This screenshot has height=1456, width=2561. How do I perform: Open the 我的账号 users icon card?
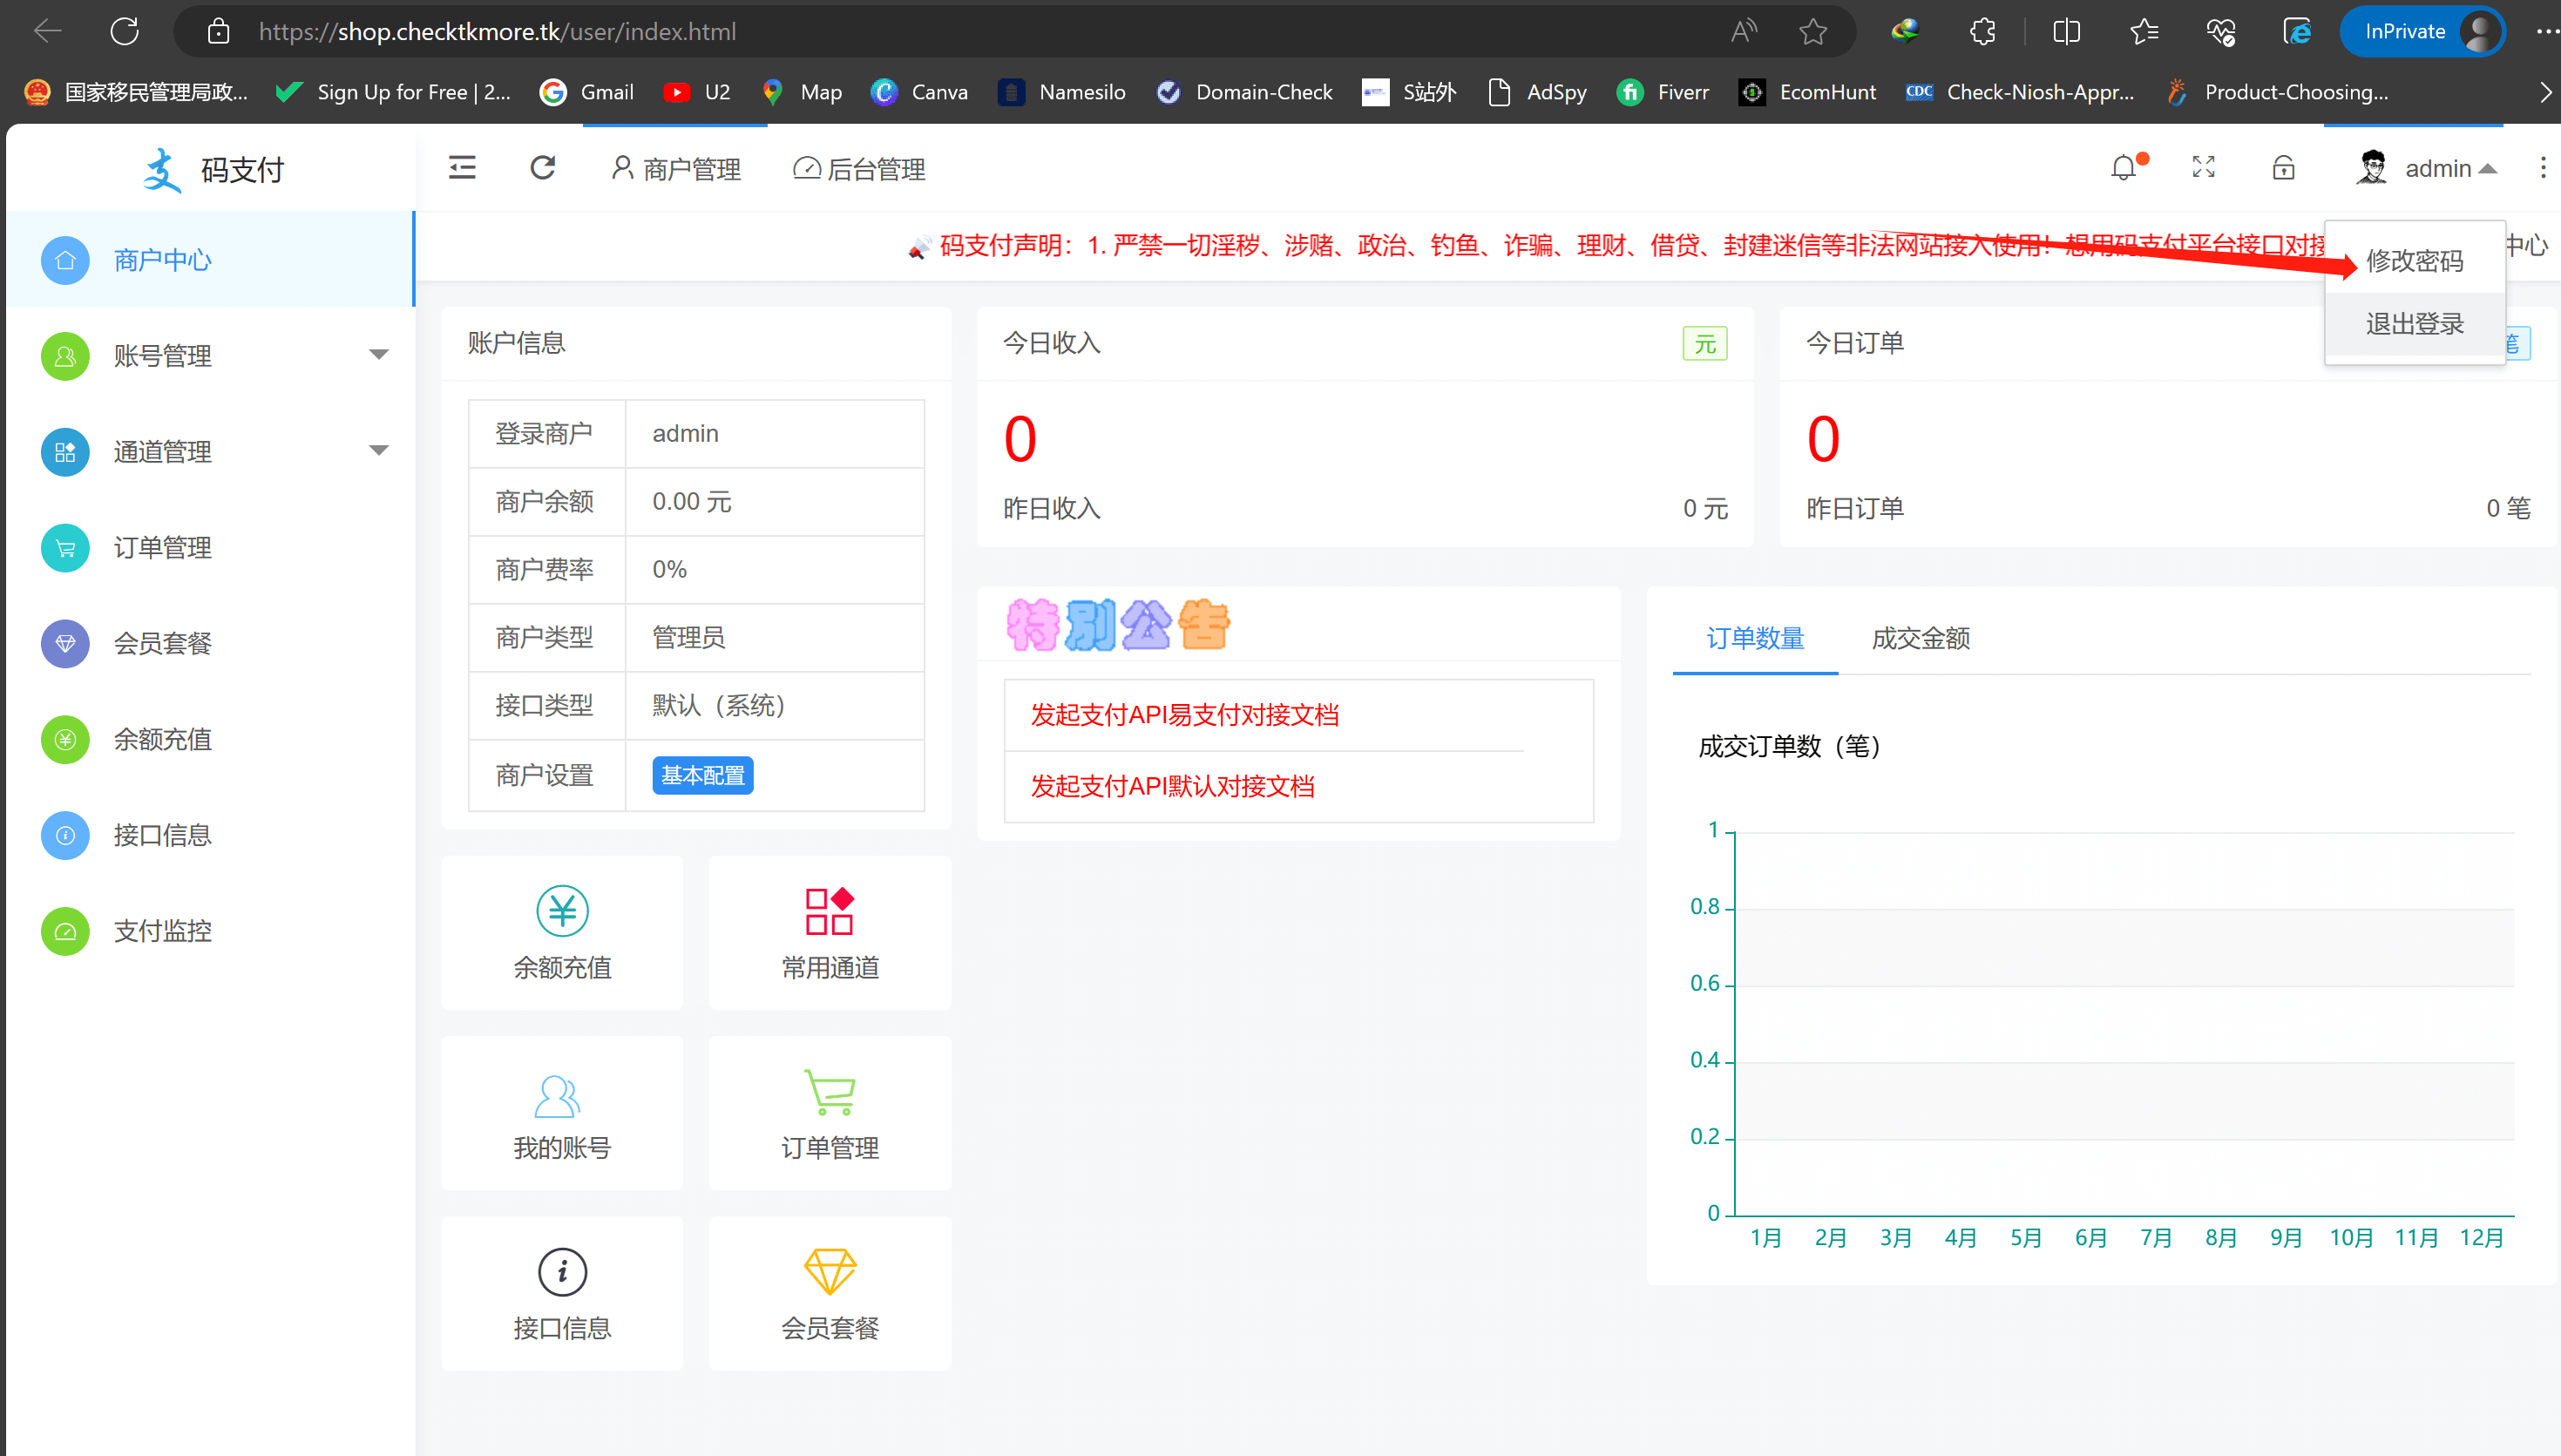562,1113
